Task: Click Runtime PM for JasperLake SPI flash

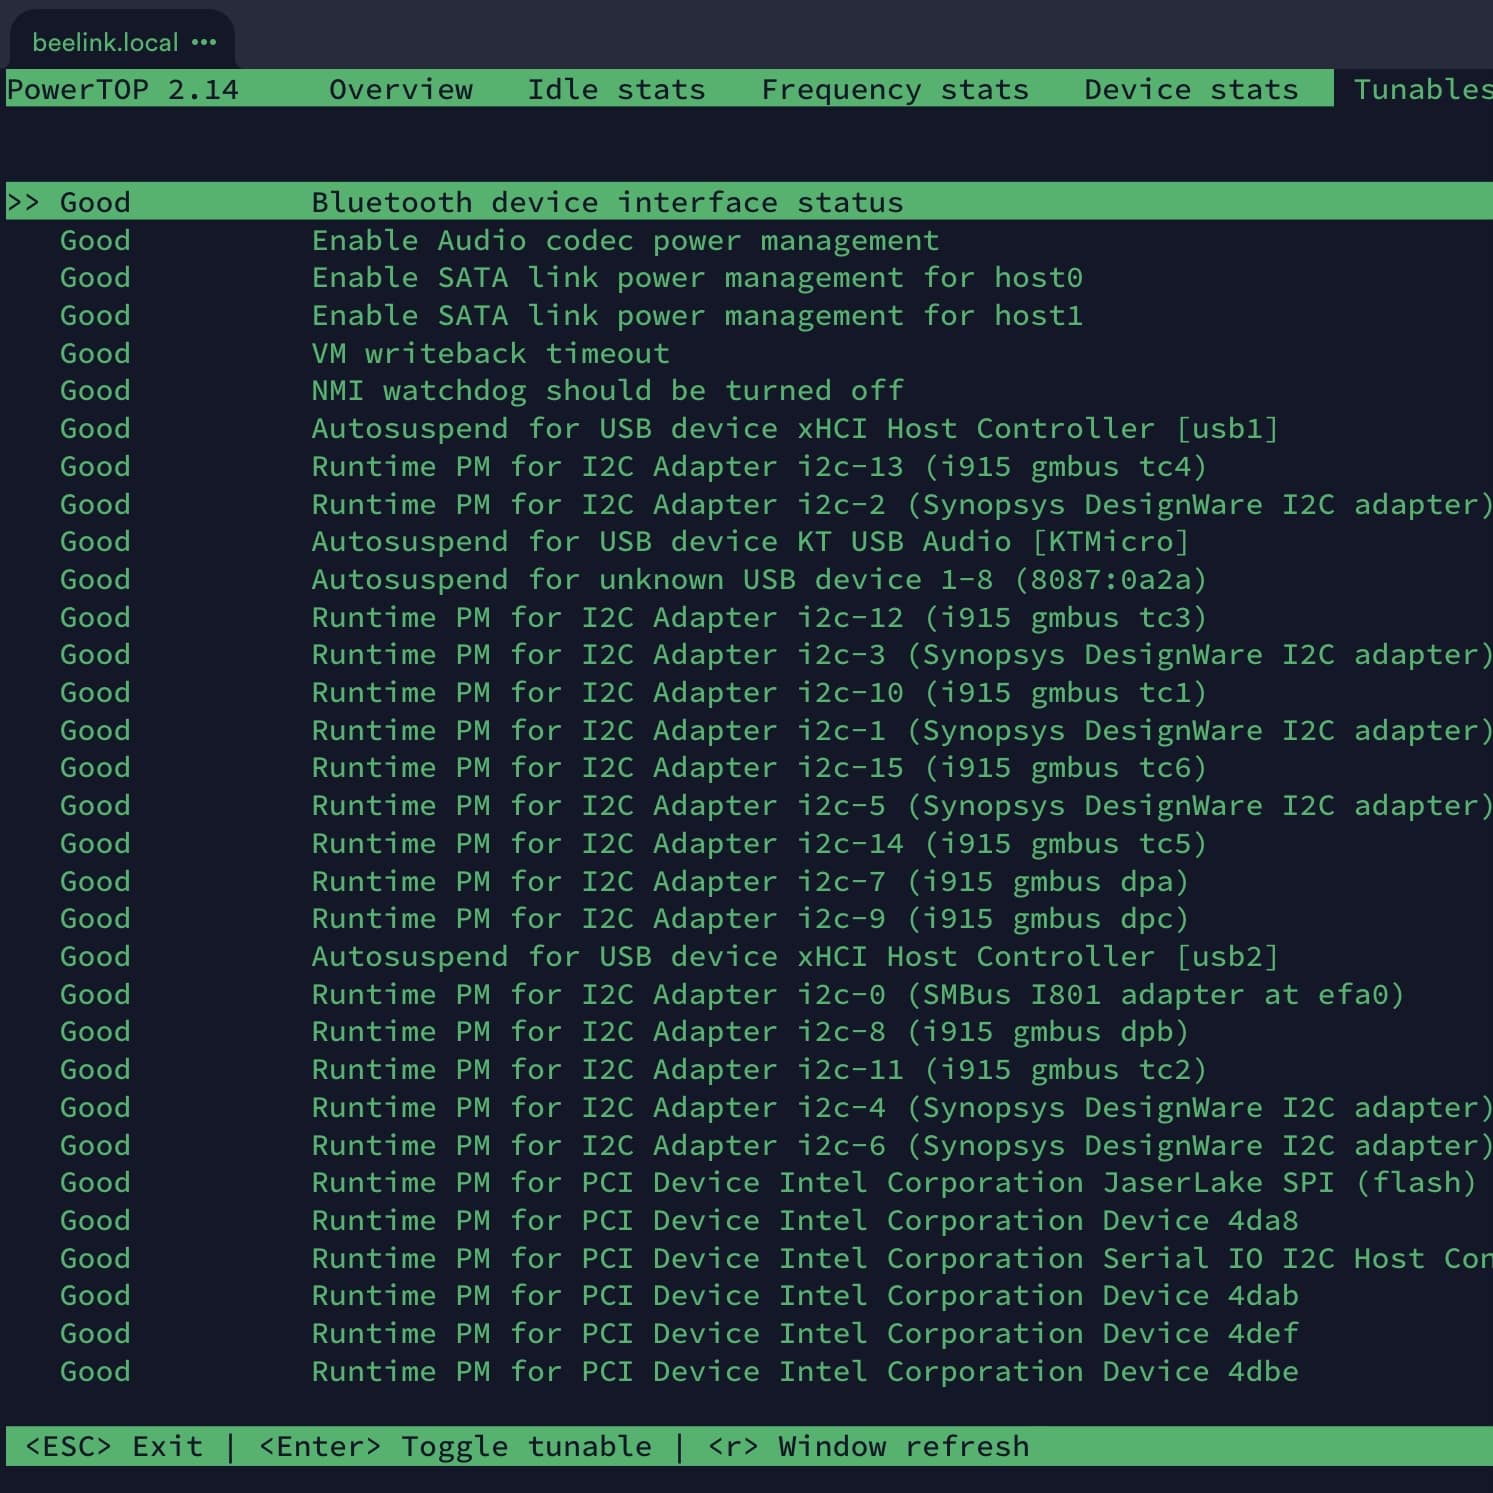Action: pyautogui.click(x=894, y=1182)
